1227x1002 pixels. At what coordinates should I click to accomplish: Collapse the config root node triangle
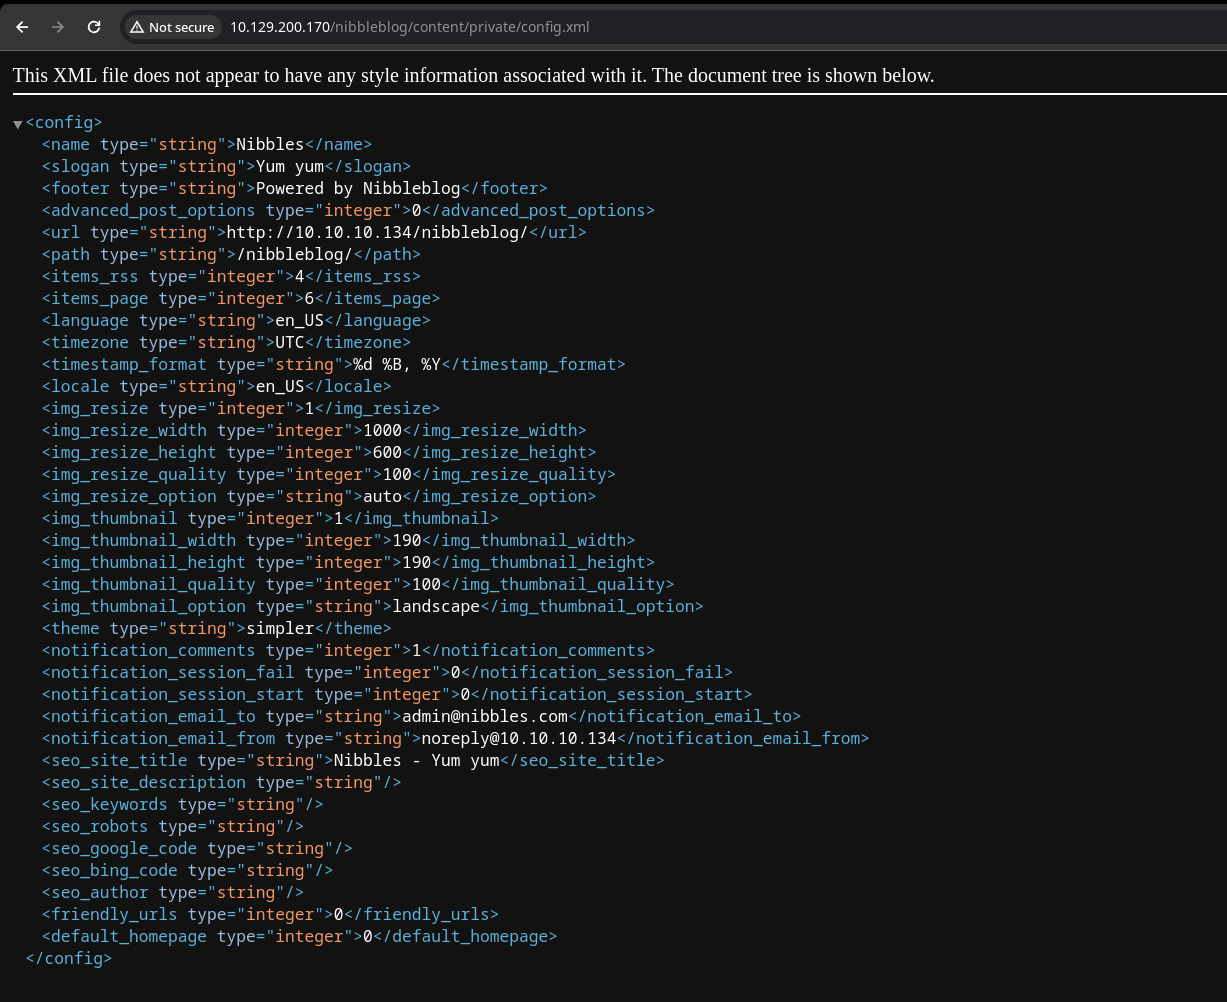coord(17,124)
